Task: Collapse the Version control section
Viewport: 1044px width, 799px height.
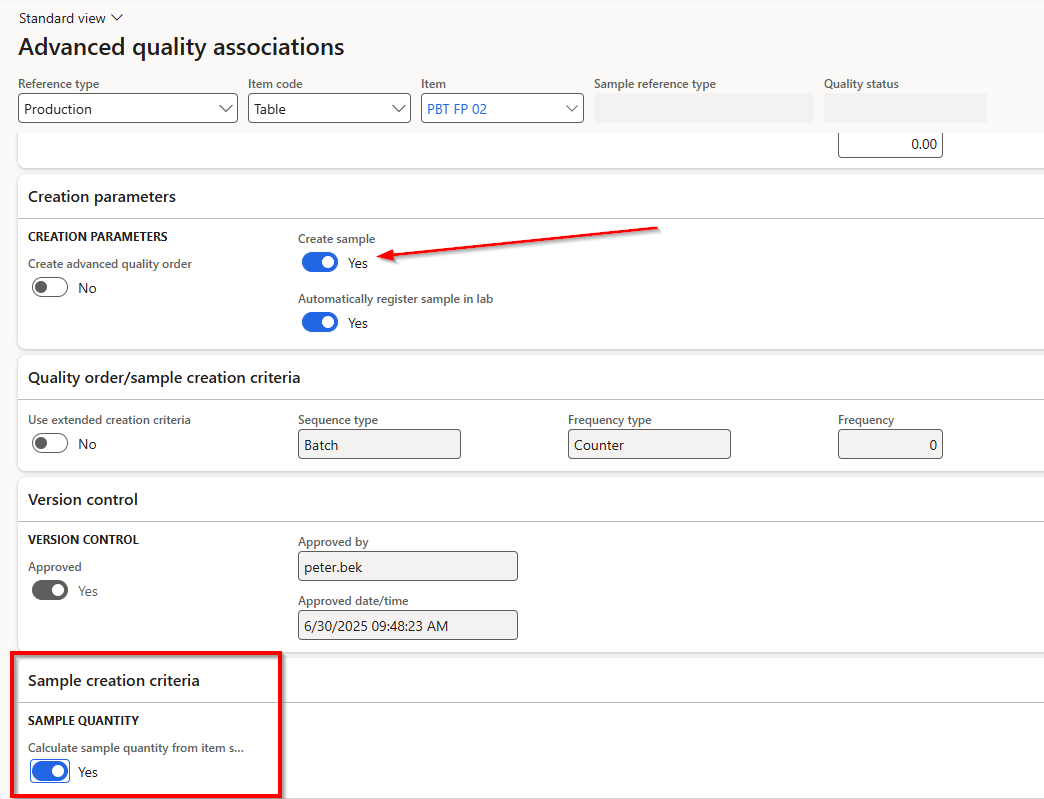Action: 83,500
